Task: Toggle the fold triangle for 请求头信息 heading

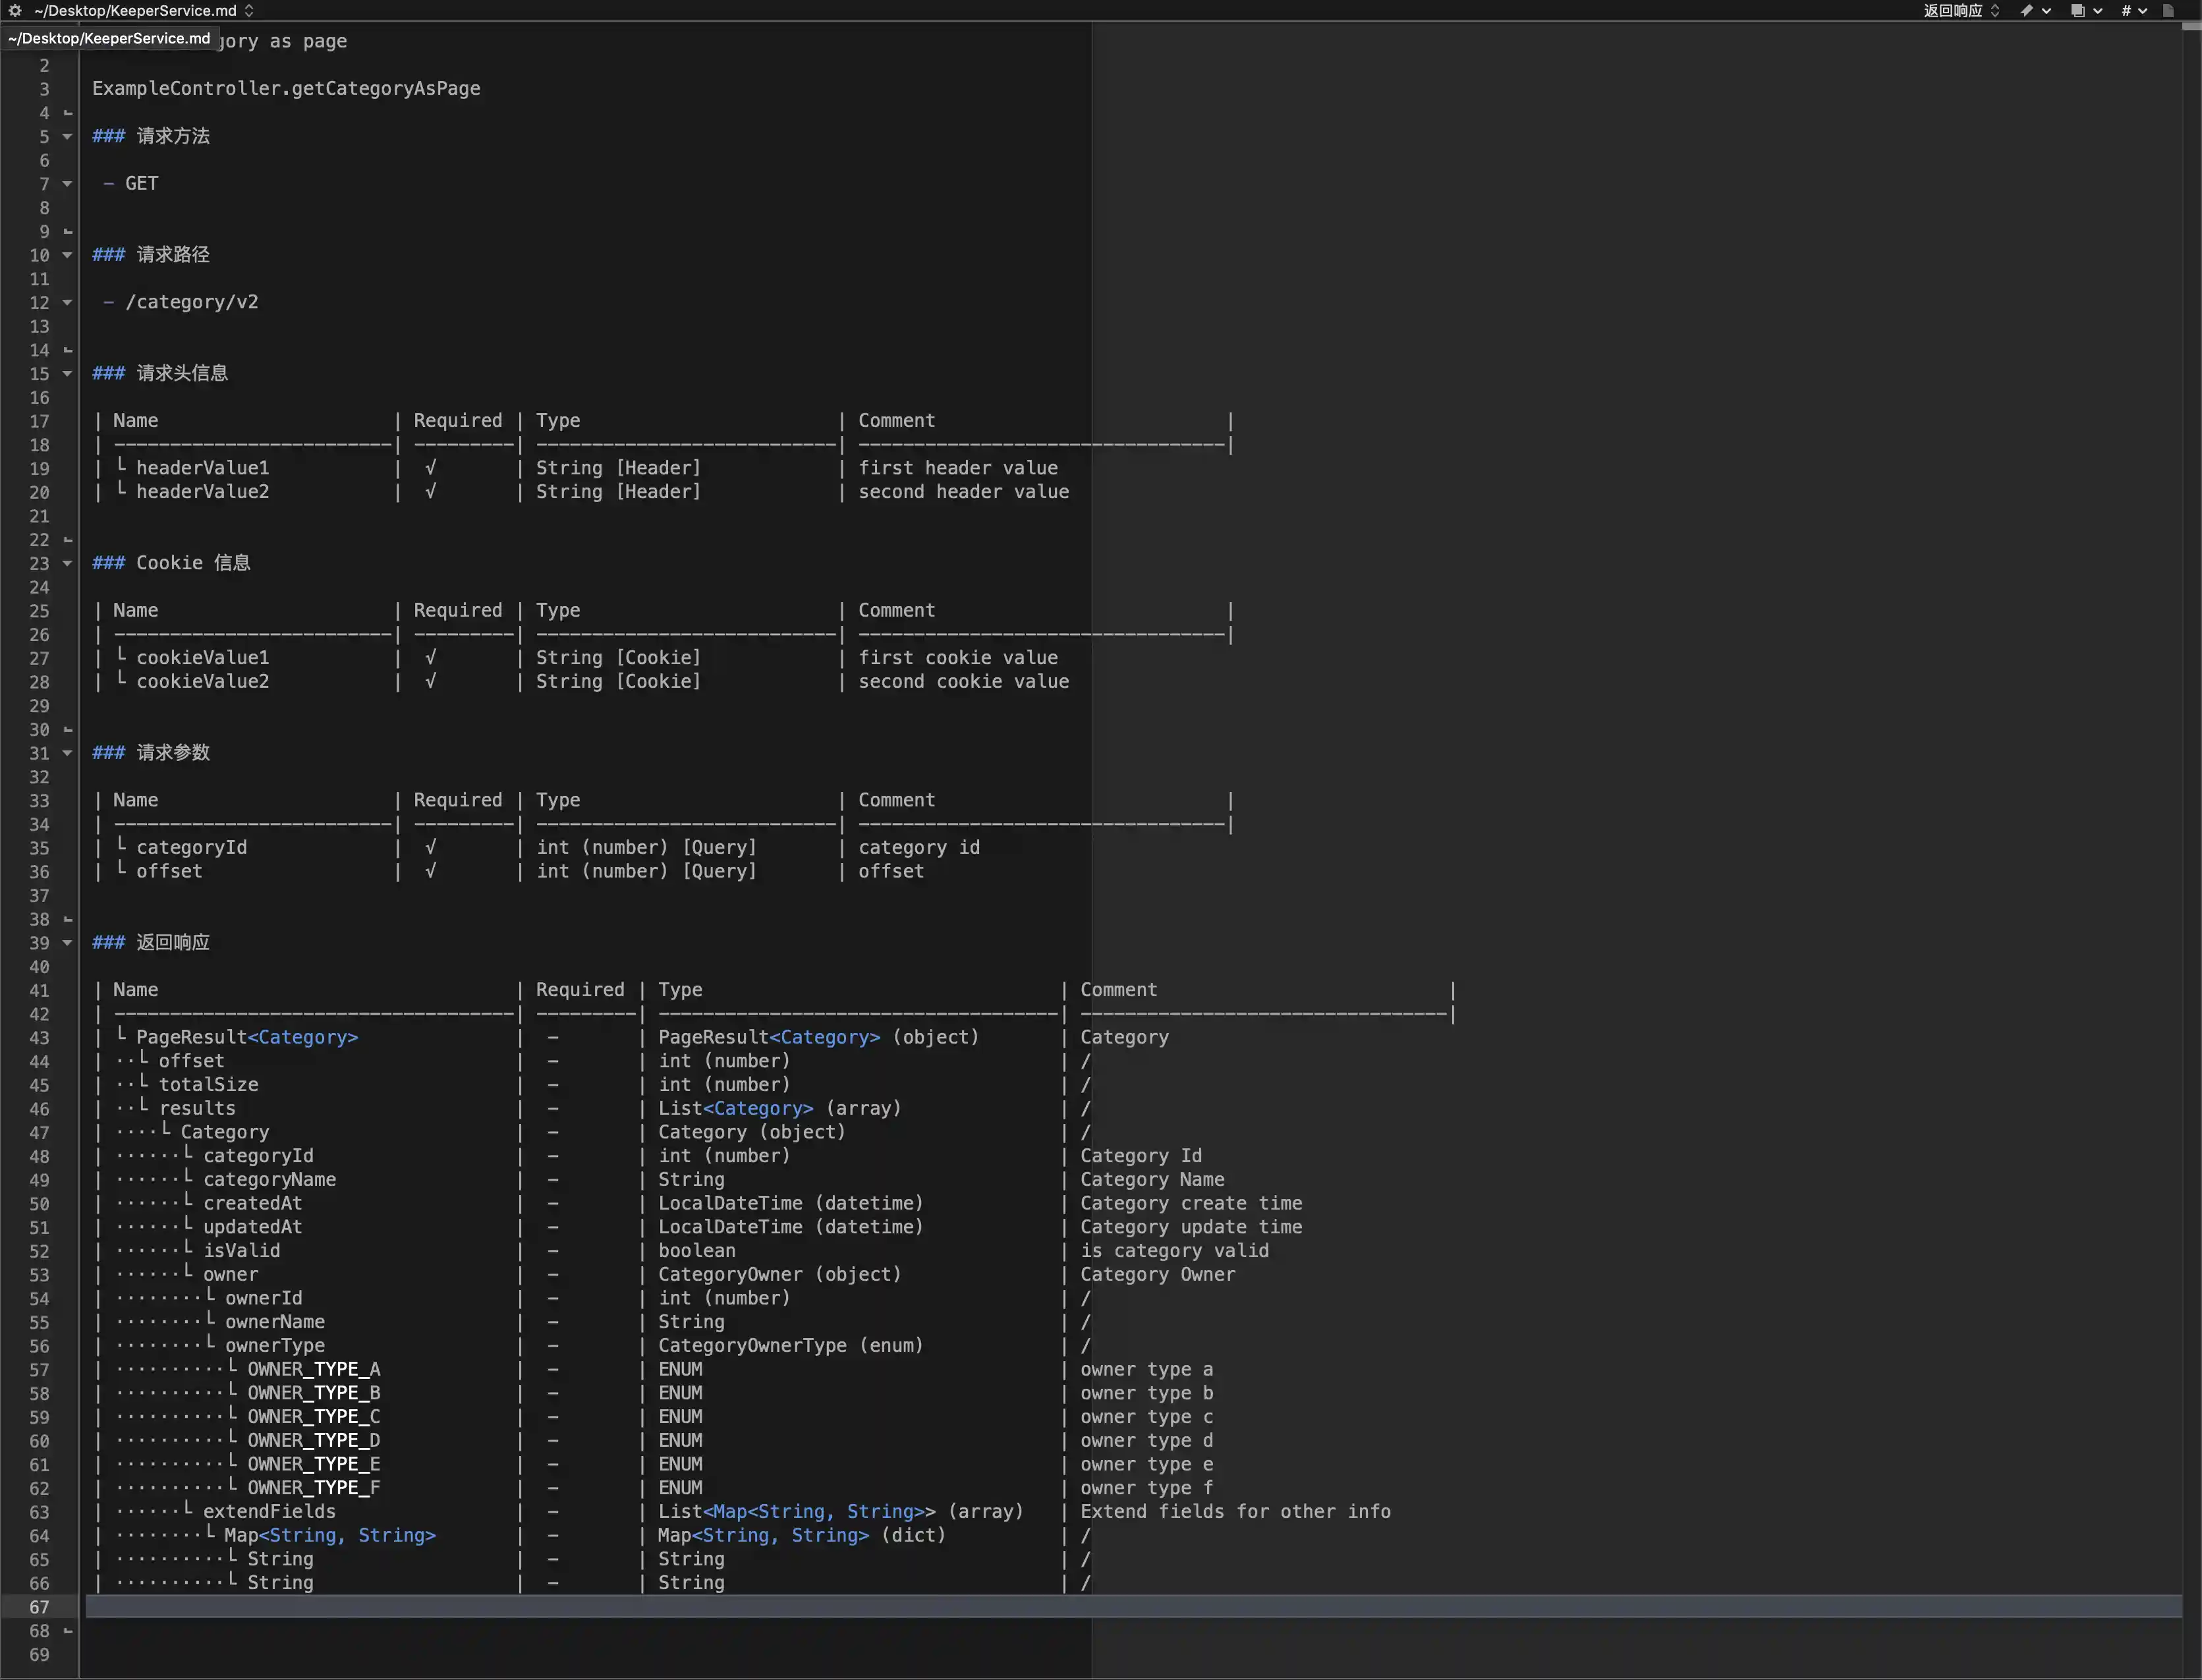Action: 67,374
